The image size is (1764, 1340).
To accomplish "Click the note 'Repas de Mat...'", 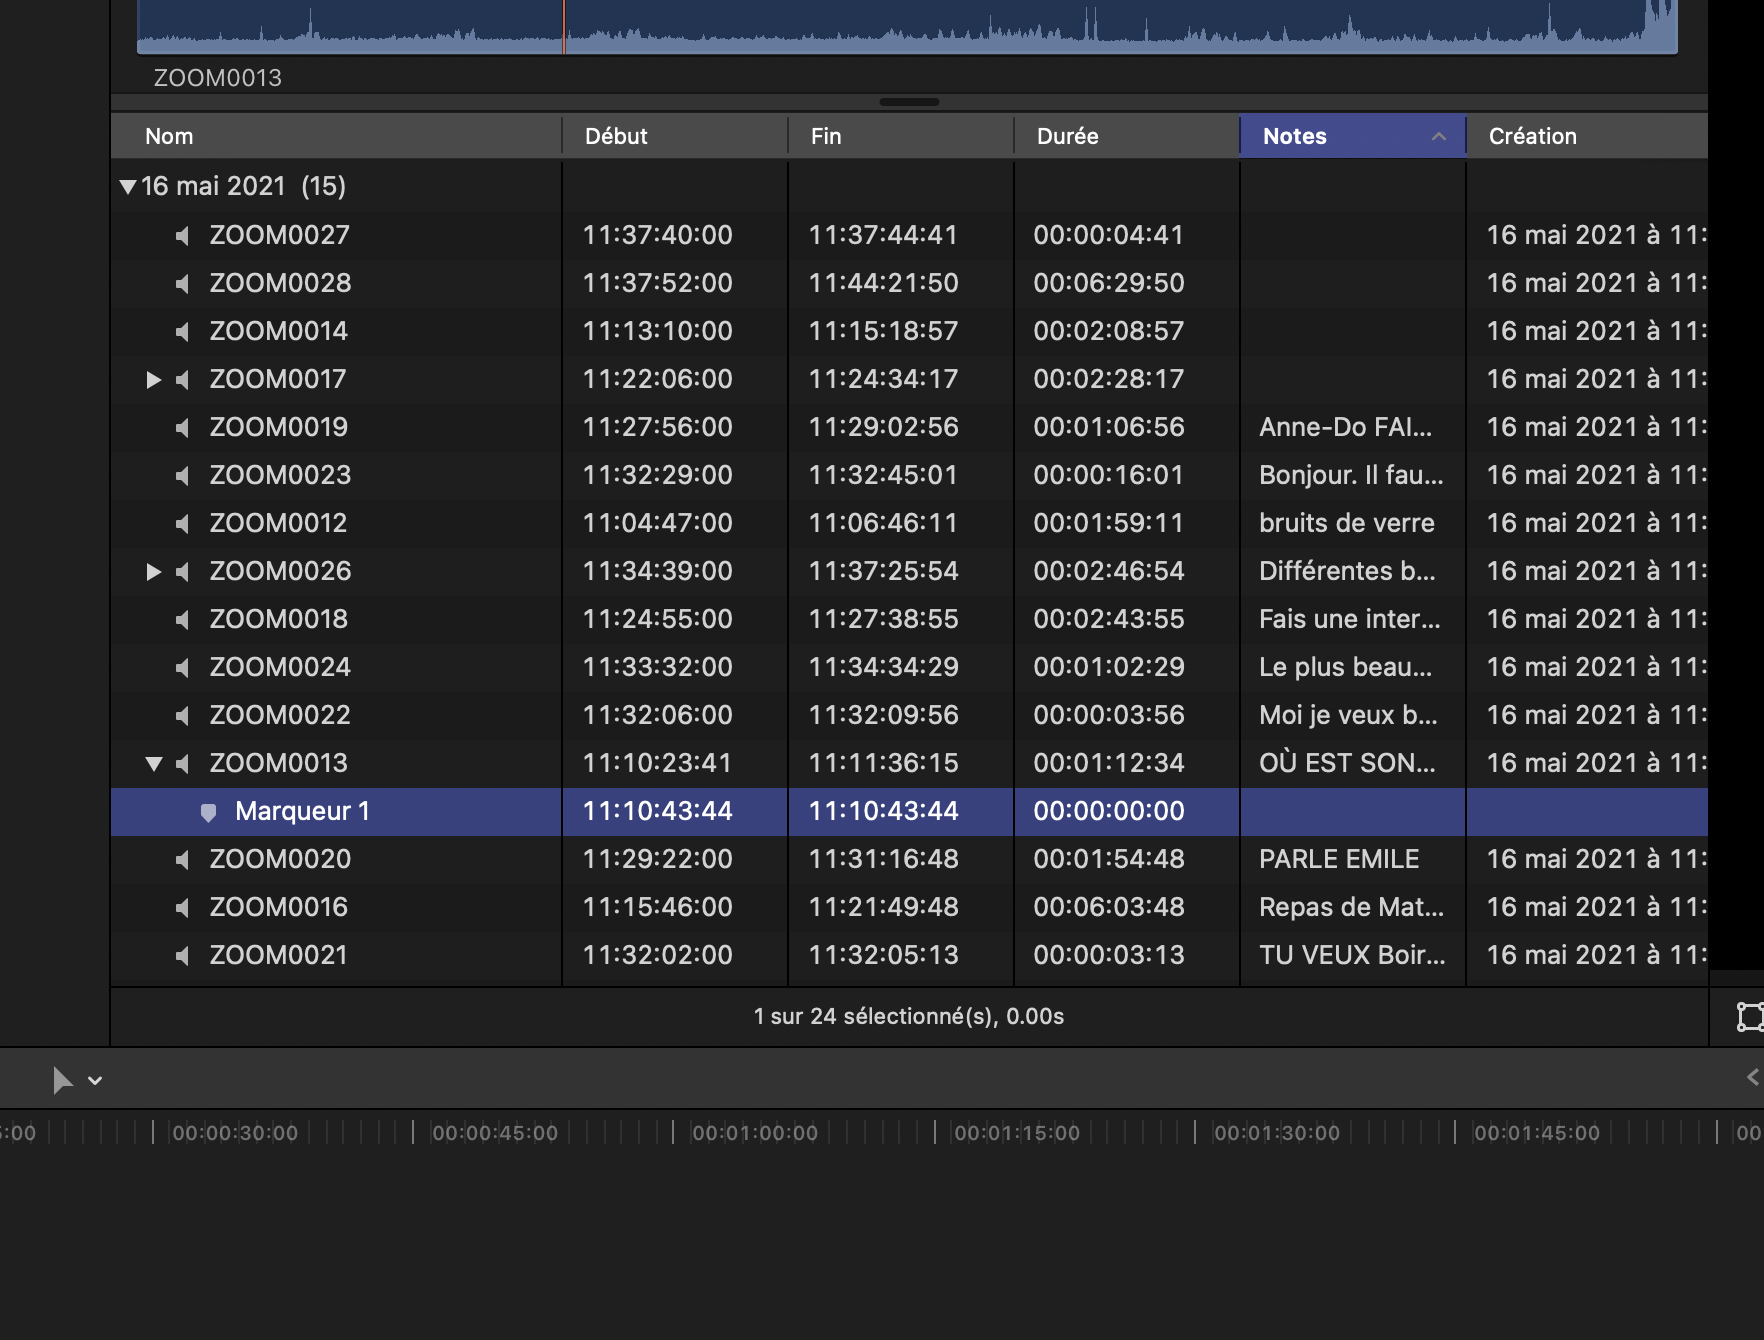I will coord(1352,908).
